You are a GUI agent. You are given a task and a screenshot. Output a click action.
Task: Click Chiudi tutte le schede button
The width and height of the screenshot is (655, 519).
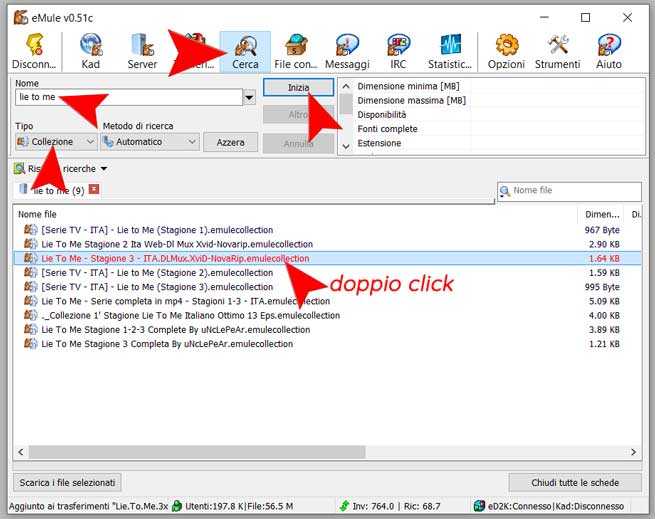[x=575, y=483]
